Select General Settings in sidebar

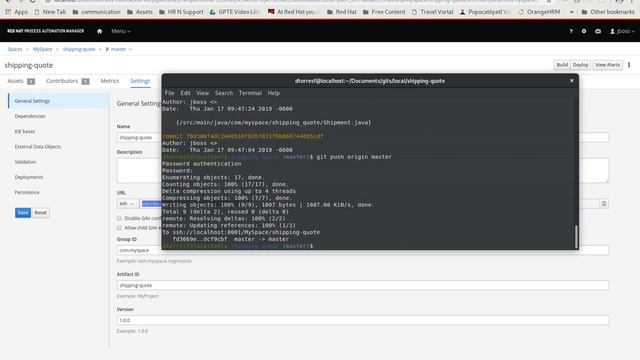pos(58,101)
